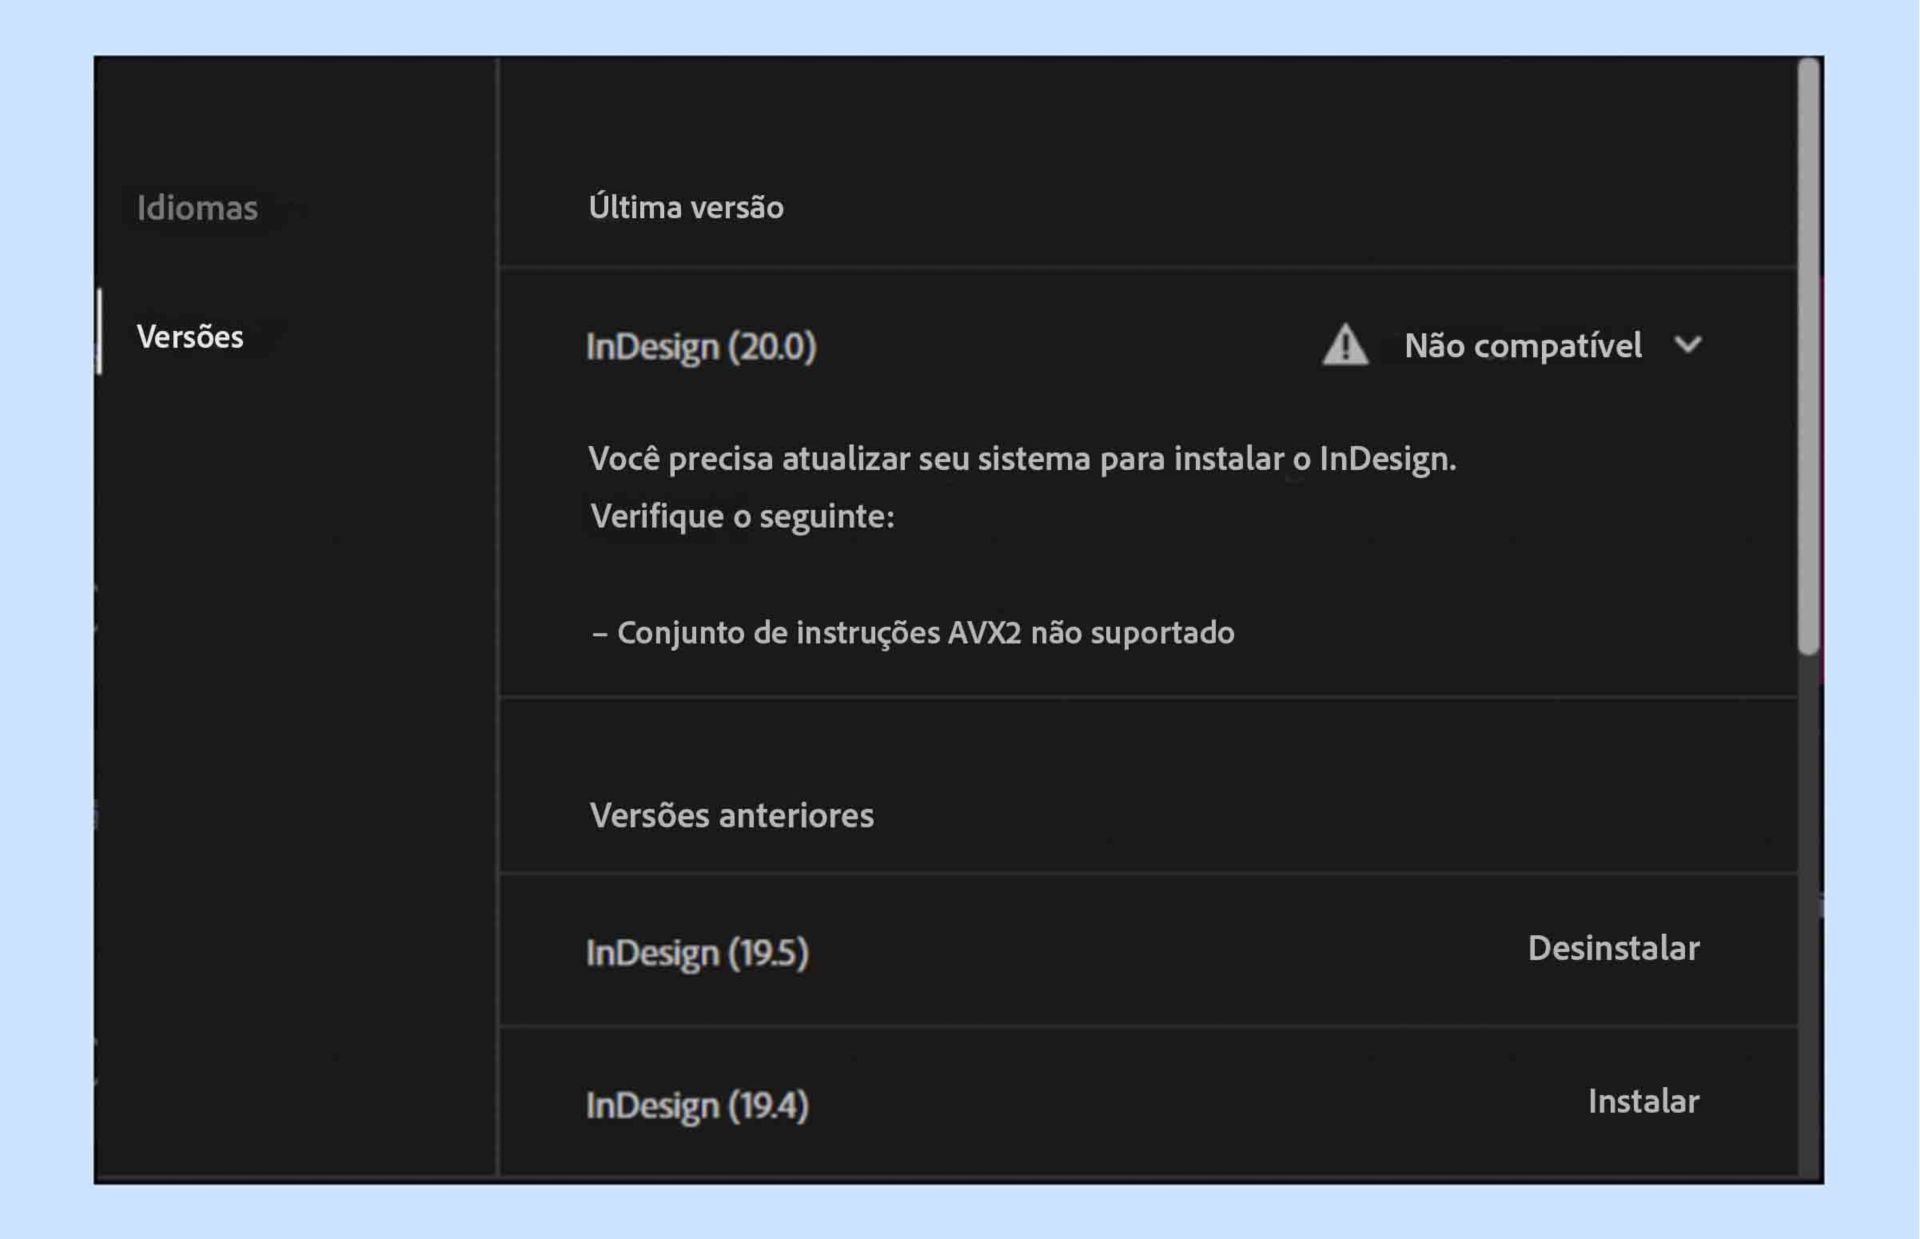Viewport: 1920px width, 1239px height.
Task: Select the InDesign (19.5) version entry
Action: 697,952
